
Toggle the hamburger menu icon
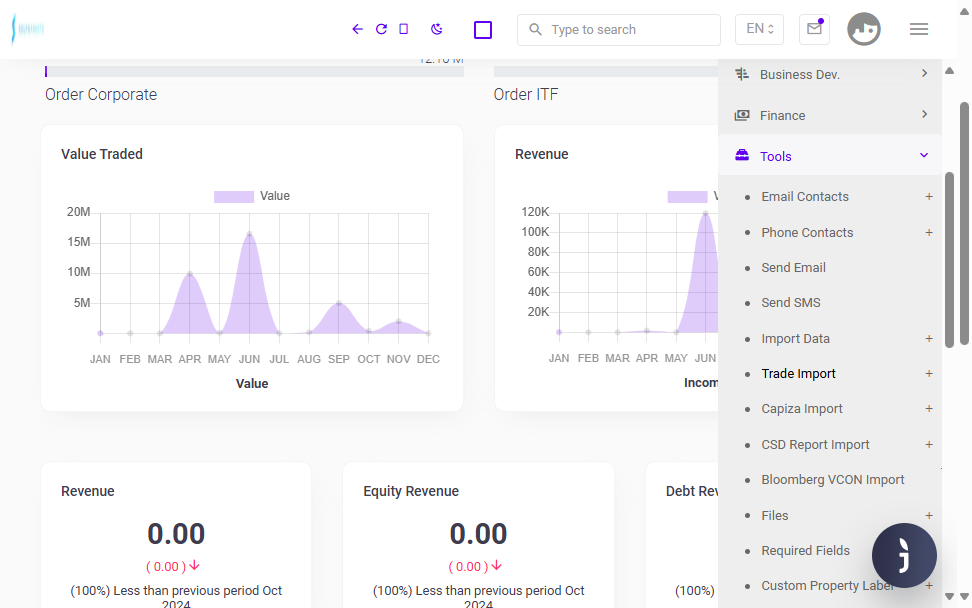click(919, 29)
